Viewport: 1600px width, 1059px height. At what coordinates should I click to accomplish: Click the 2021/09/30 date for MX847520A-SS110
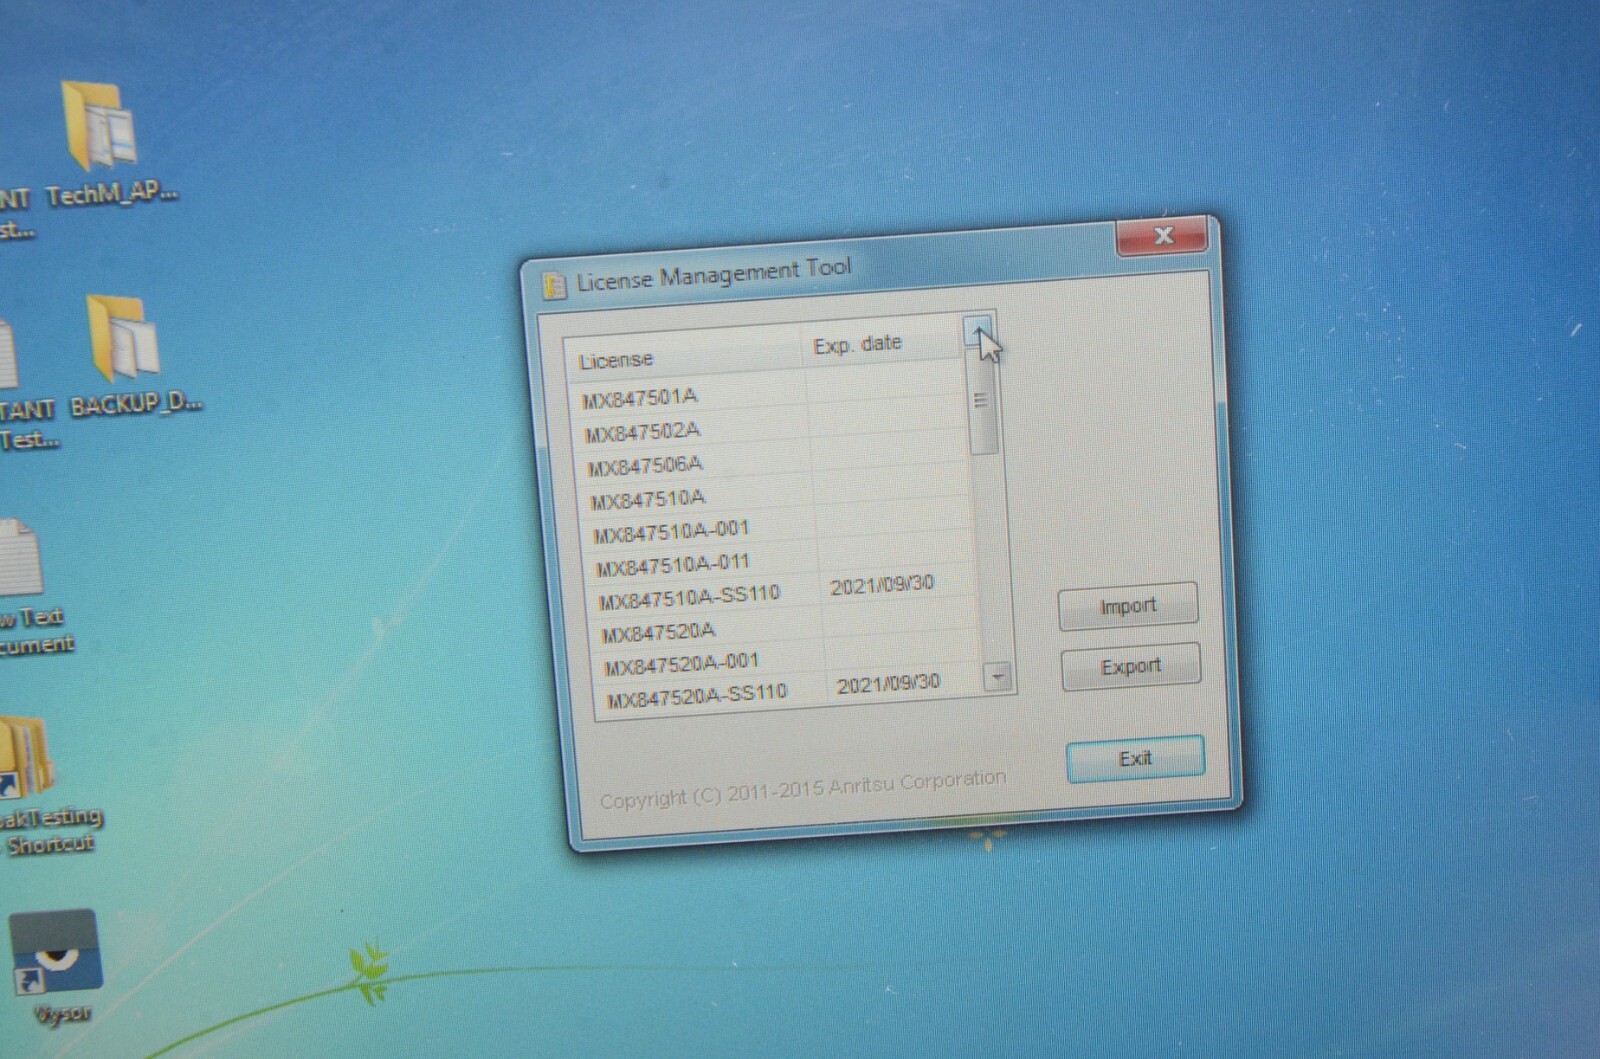888,684
